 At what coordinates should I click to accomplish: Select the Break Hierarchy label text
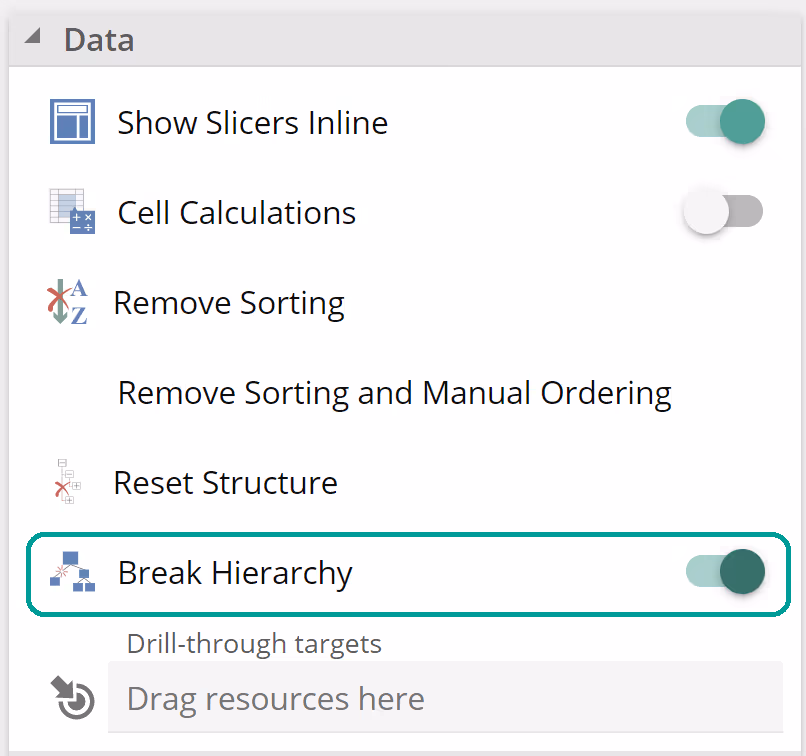coord(235,573)
